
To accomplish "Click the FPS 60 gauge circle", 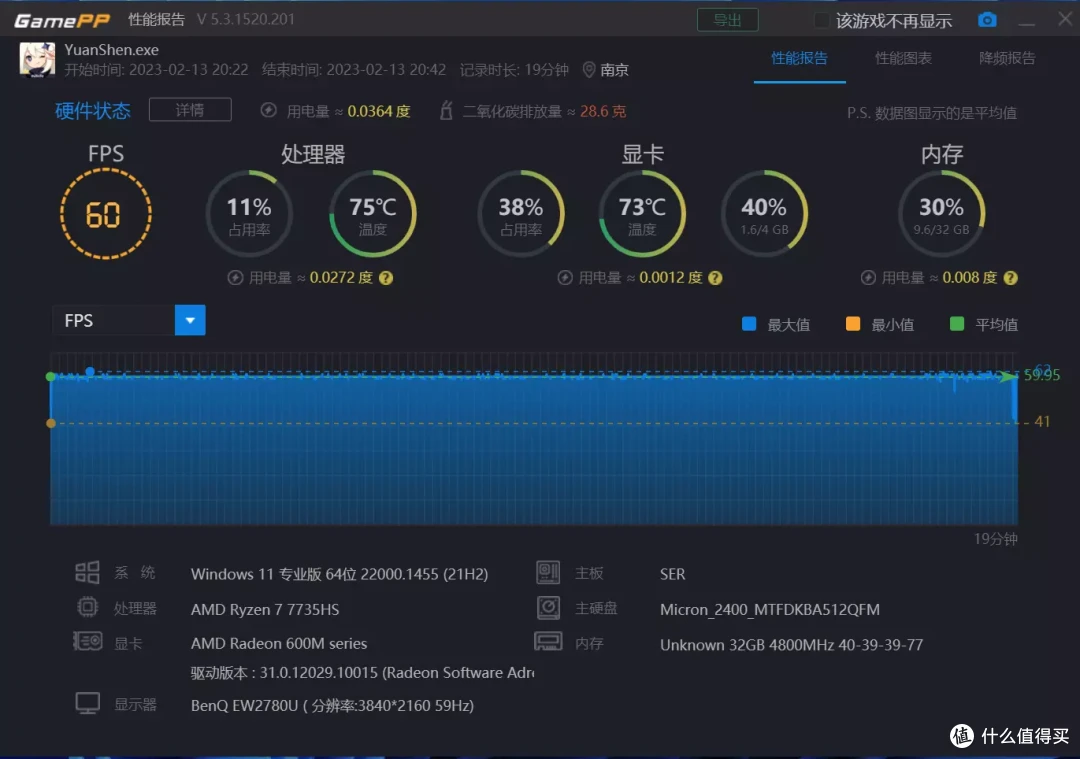I will (x=105, y=214).
